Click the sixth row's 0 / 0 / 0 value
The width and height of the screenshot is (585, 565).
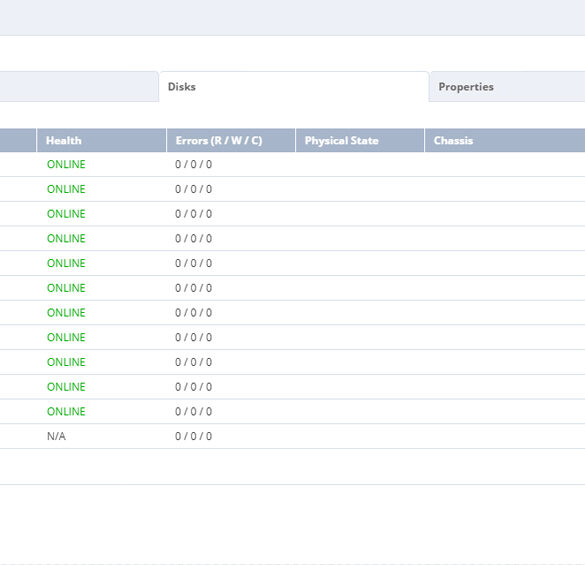pos(194,288)
